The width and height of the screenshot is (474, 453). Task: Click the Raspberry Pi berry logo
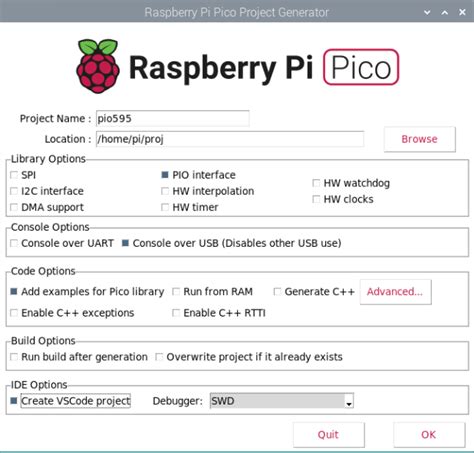coord(98,66)
